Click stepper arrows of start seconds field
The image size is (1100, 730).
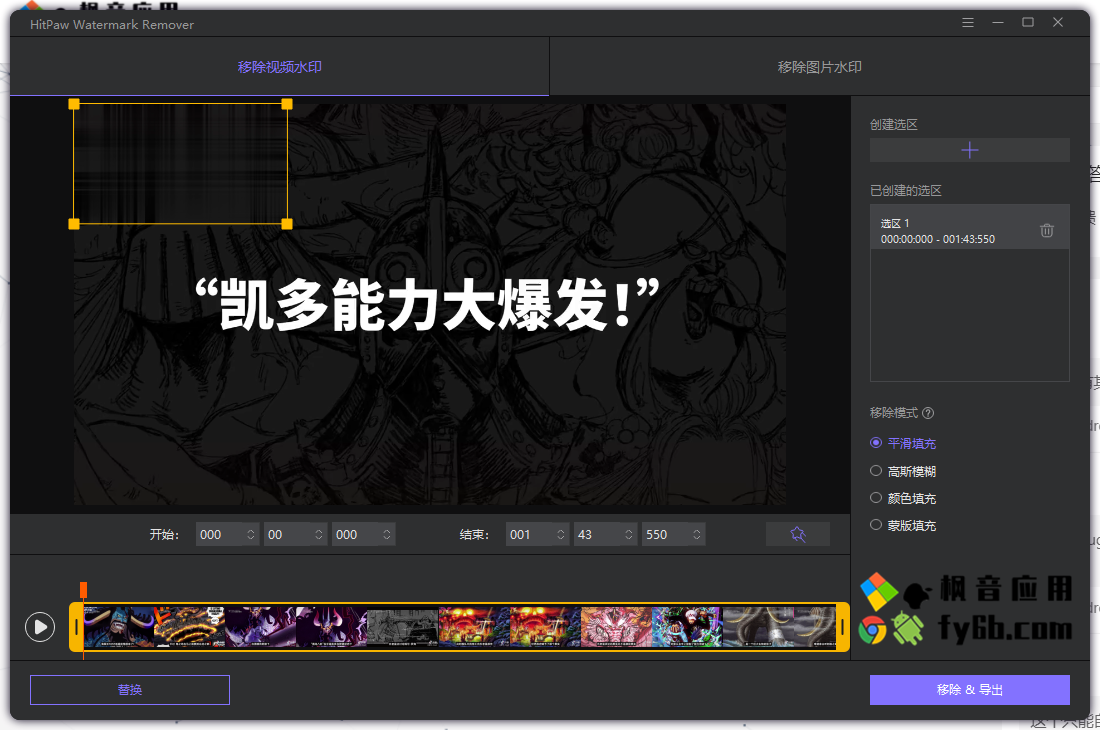[x=319, y=534]
